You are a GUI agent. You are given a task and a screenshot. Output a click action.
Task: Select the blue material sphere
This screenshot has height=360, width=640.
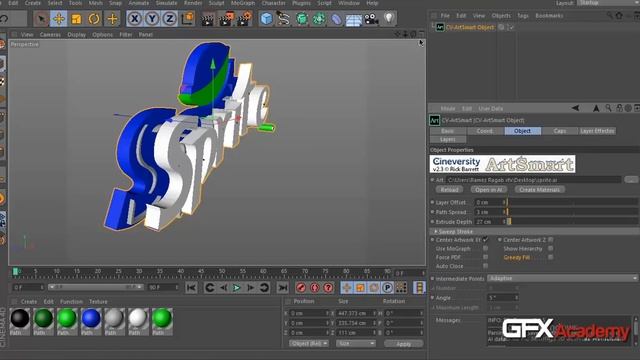91,318
